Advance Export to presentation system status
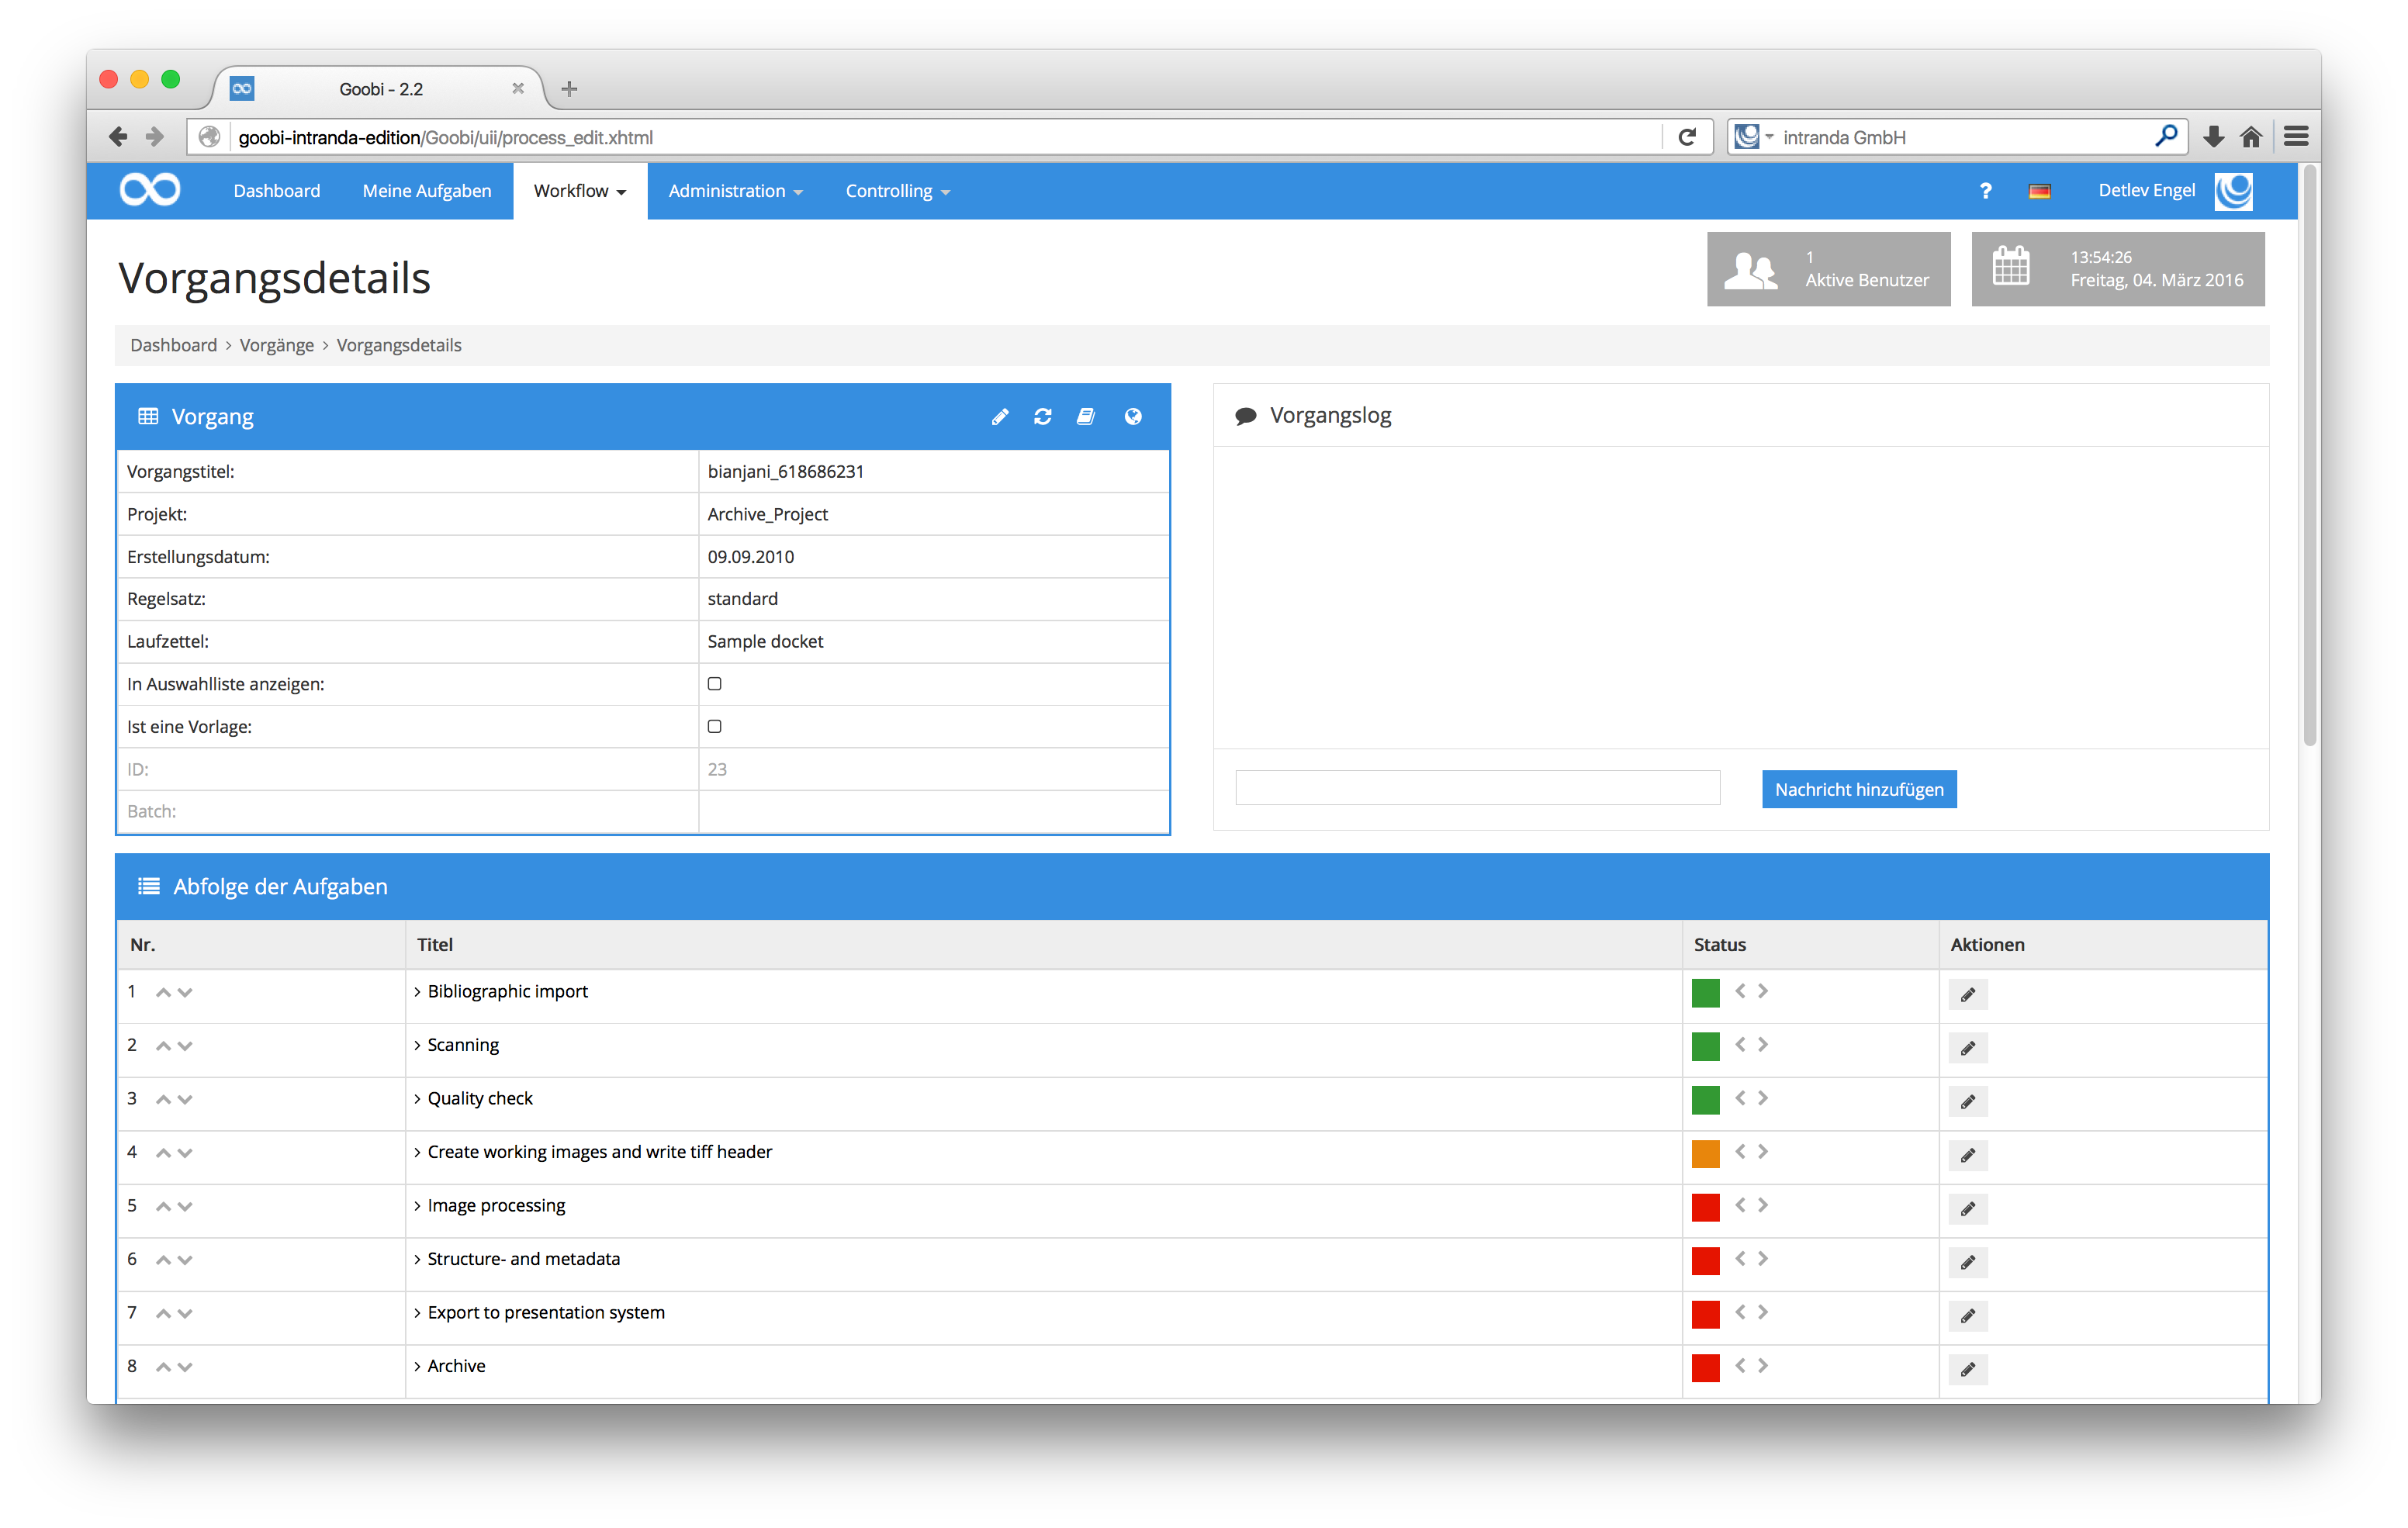 pos(1763,1312)
